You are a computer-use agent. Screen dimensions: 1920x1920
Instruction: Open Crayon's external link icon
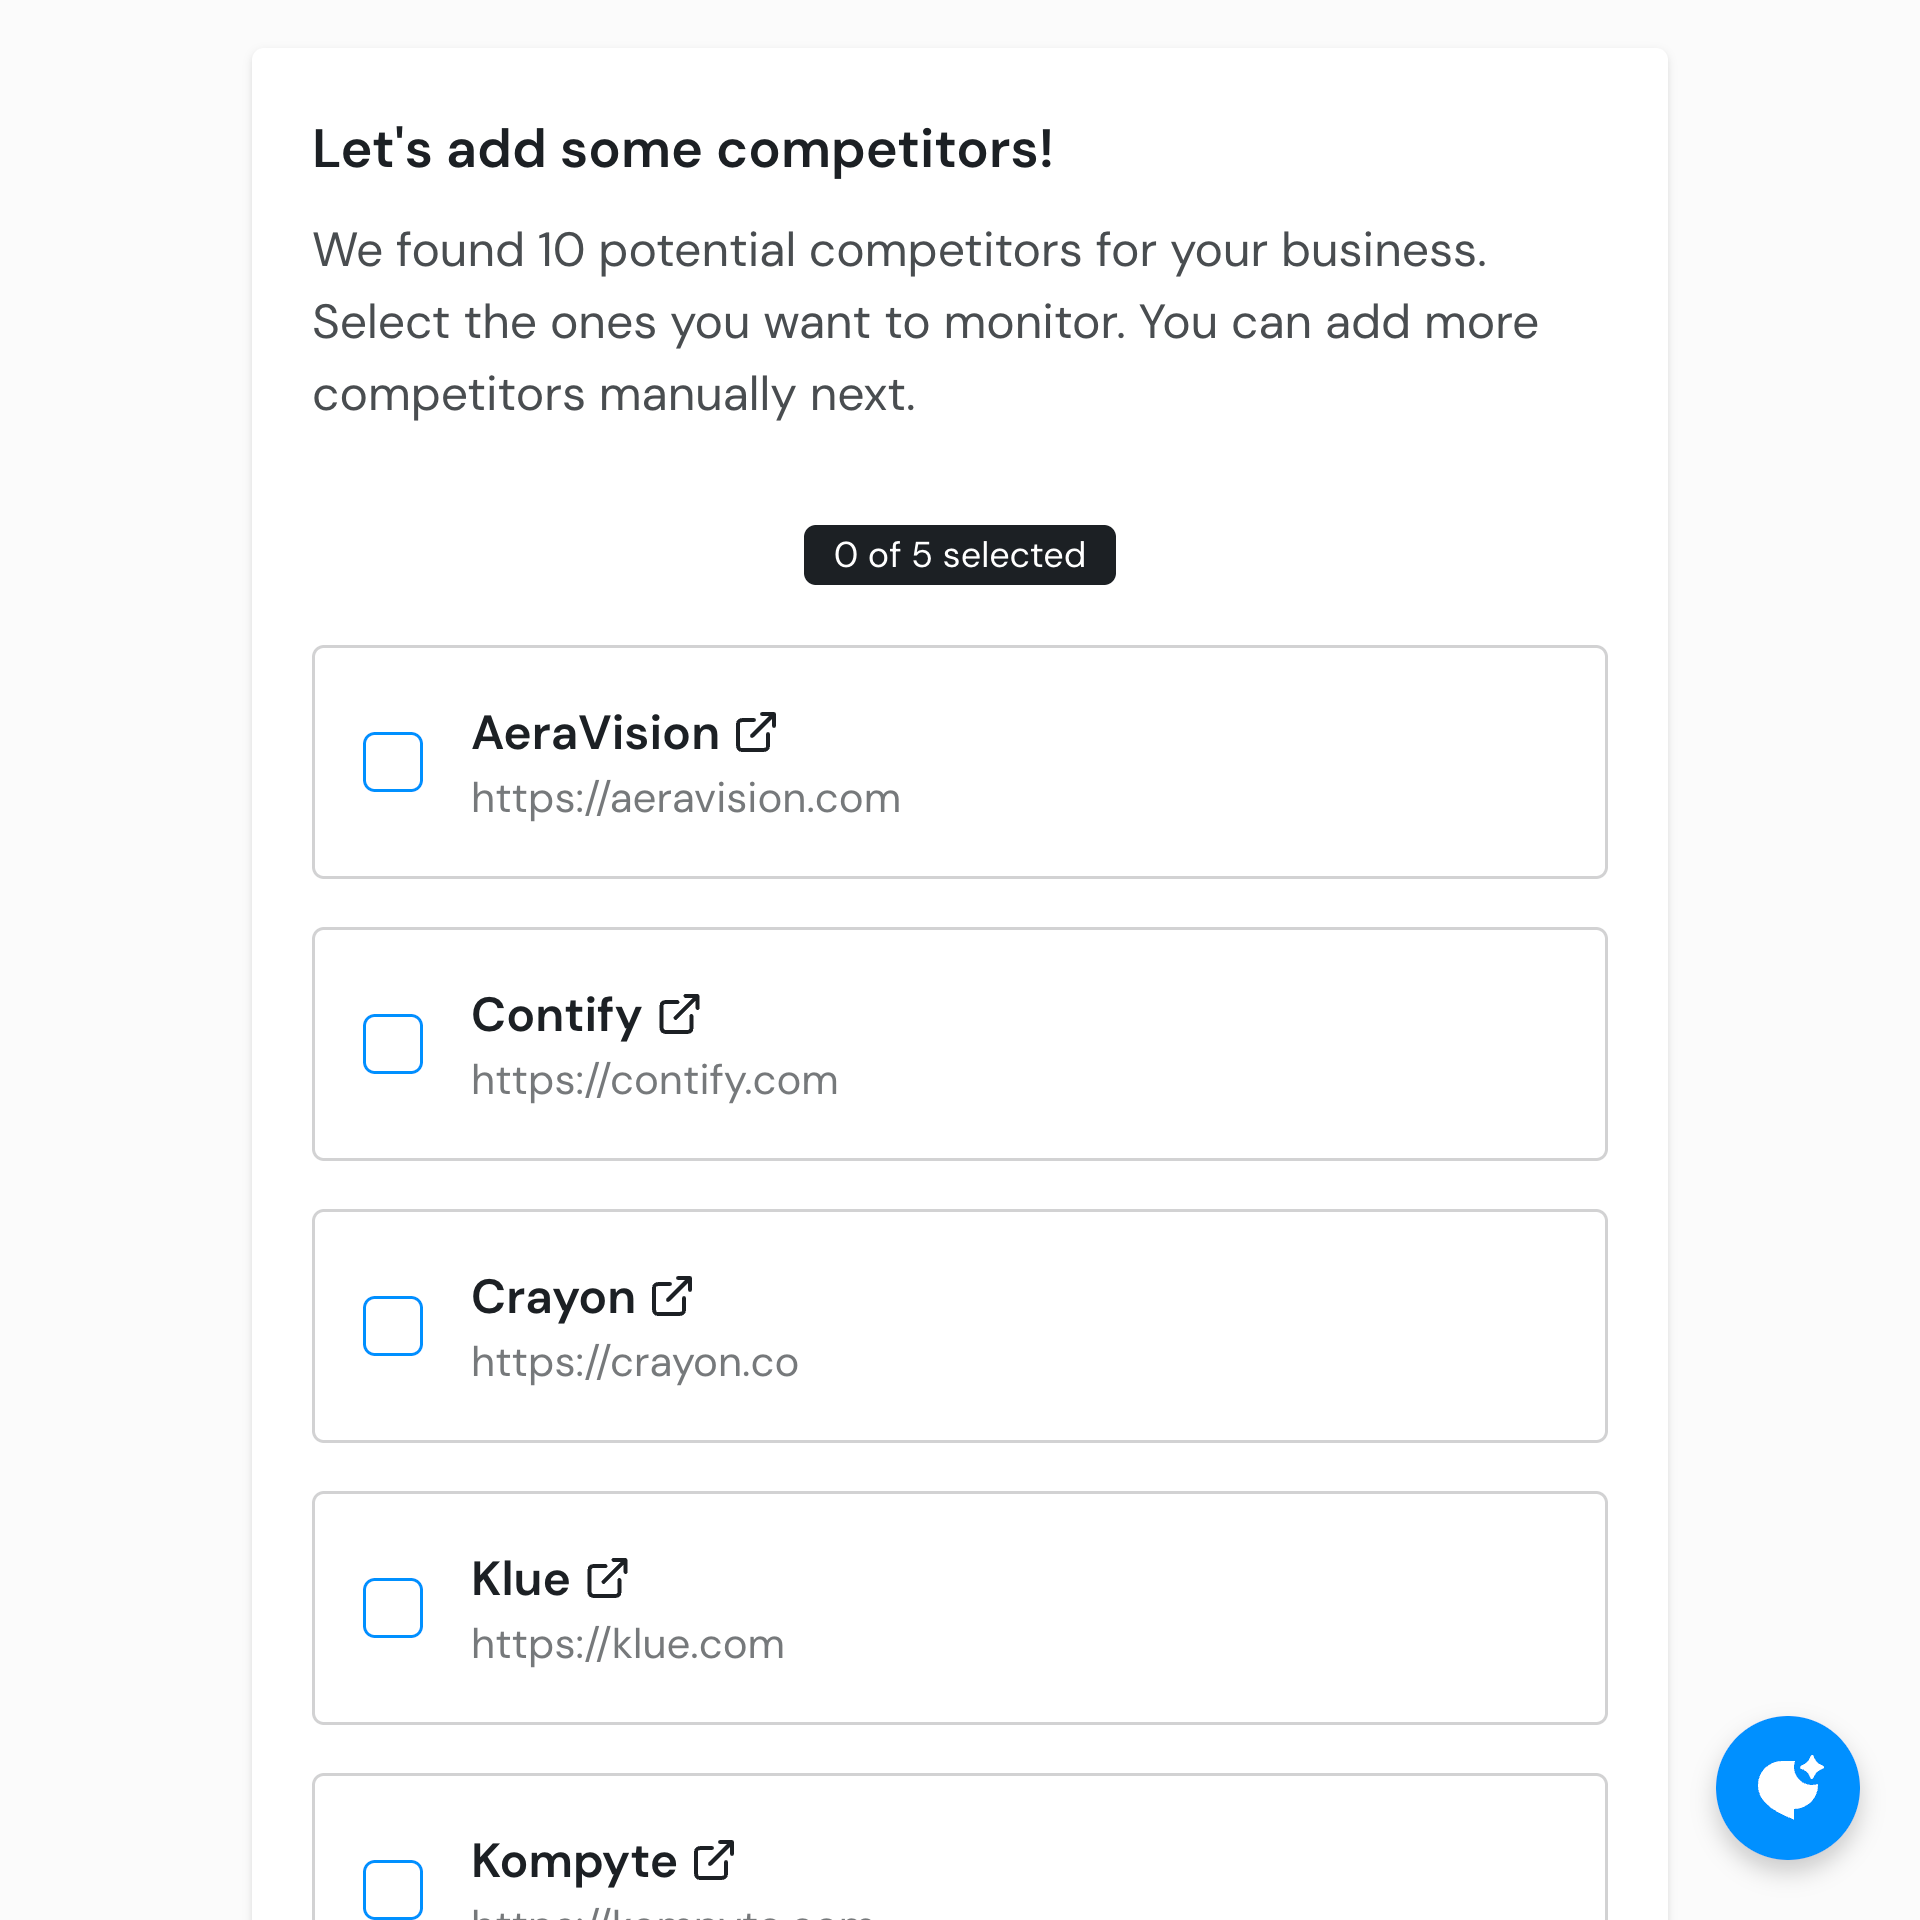670,1296
